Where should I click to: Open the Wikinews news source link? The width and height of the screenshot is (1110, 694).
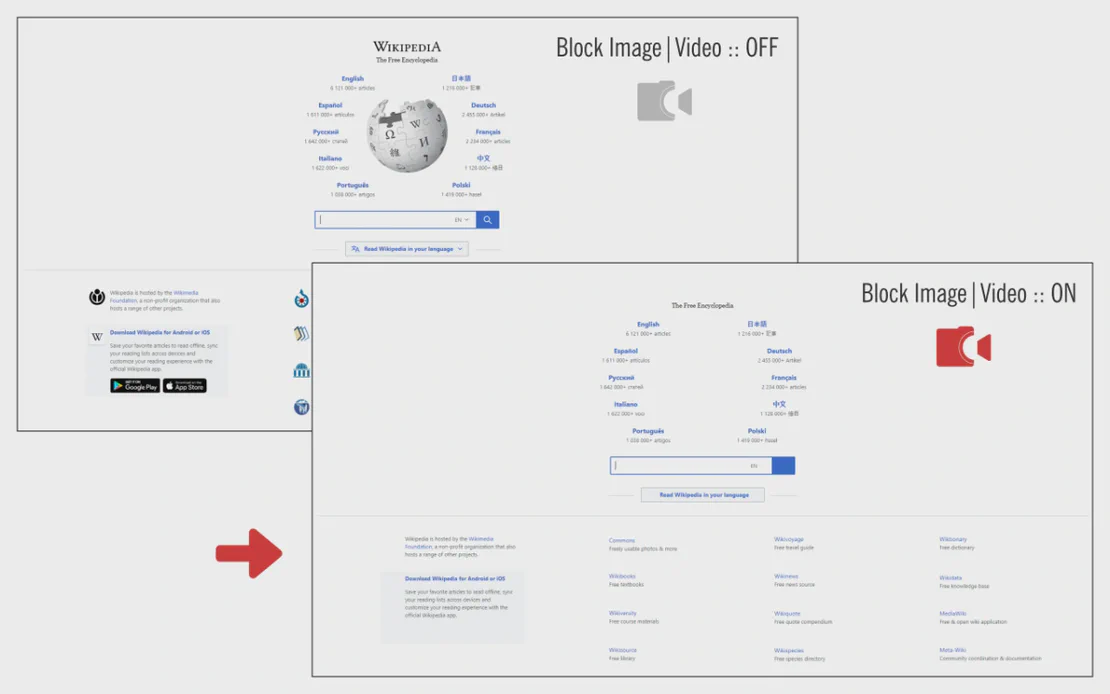coord(786,576)
